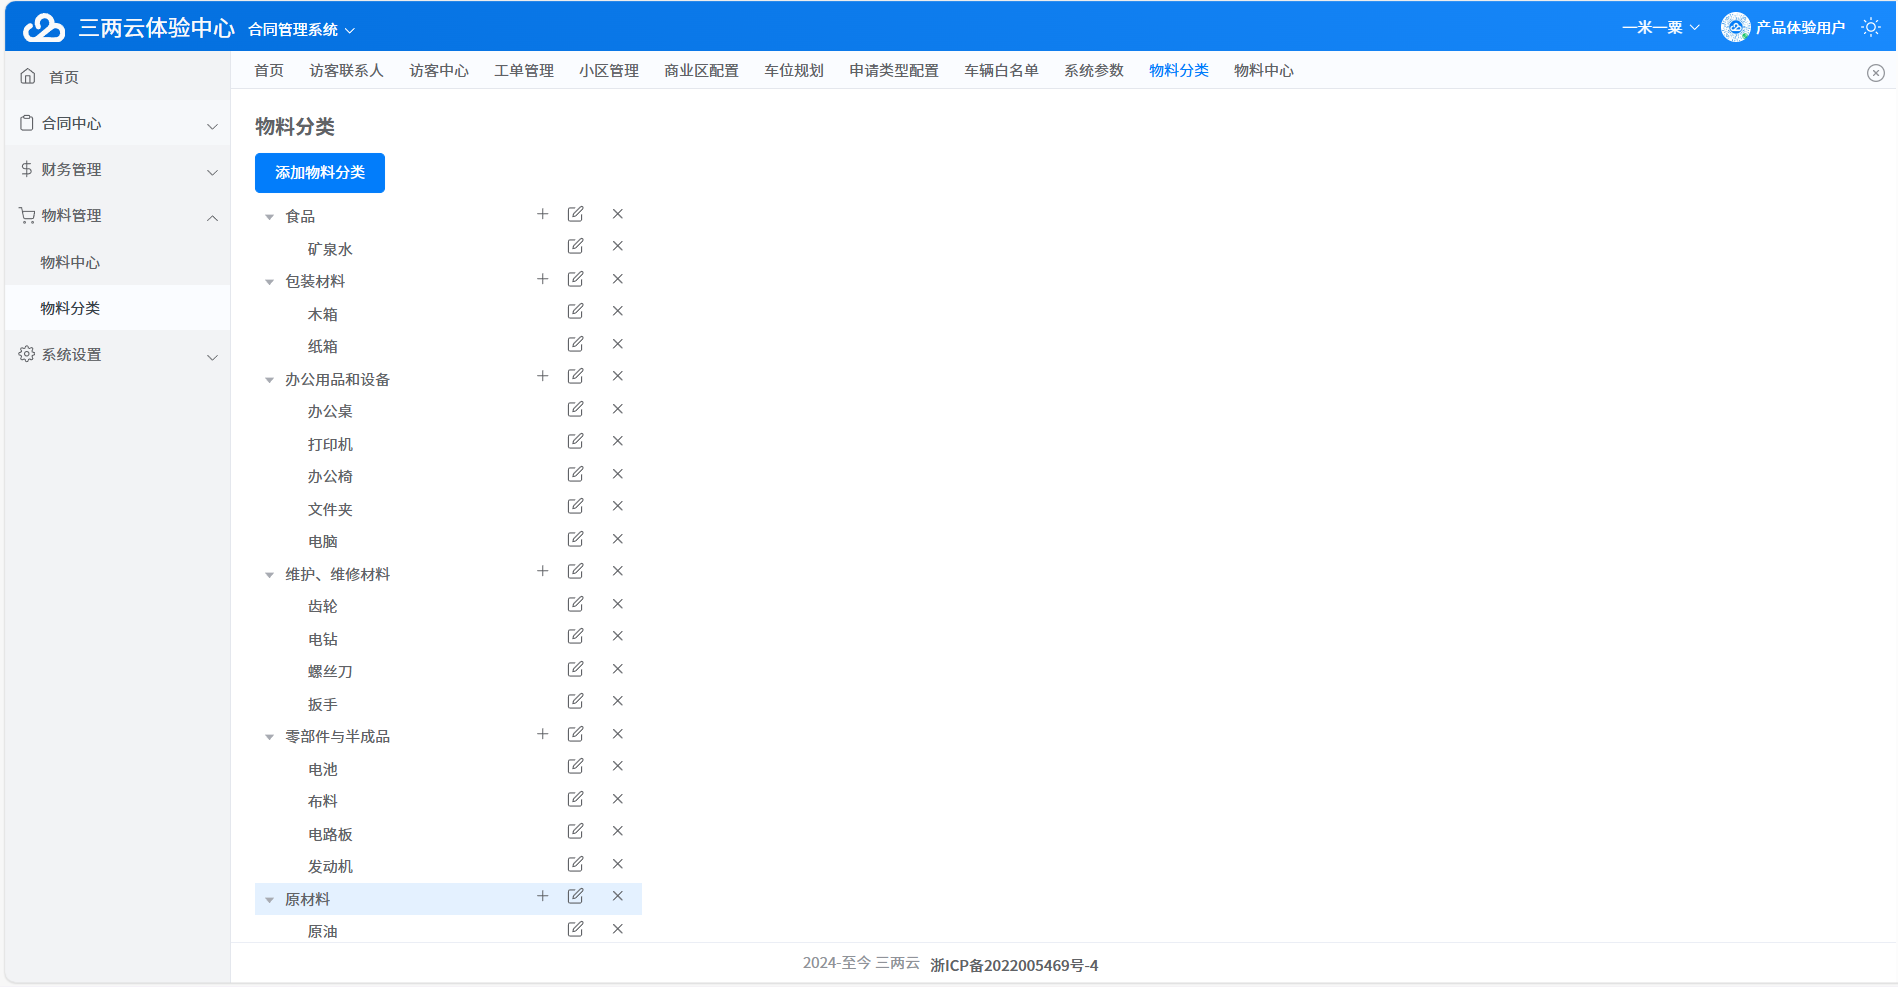Screen dimensions: 1898x987
Task: Add subcategory under 食品 with plus icon
Action: tap(542, 214)
